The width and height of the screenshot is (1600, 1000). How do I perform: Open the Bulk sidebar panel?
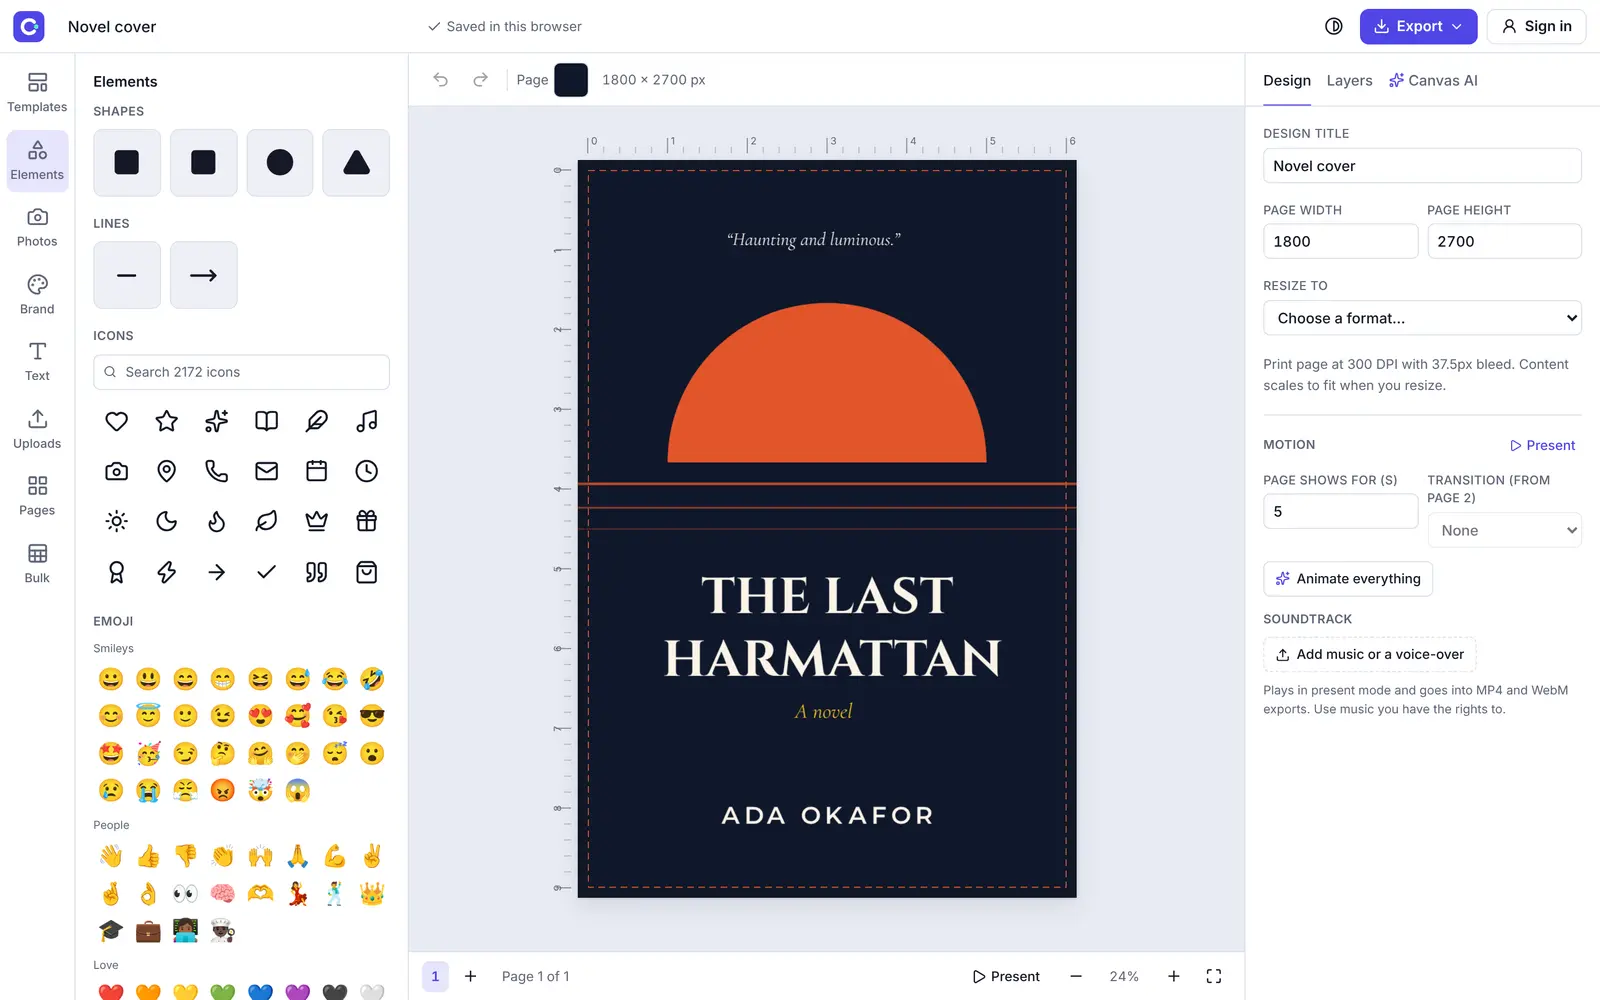(x=37, y=564)
